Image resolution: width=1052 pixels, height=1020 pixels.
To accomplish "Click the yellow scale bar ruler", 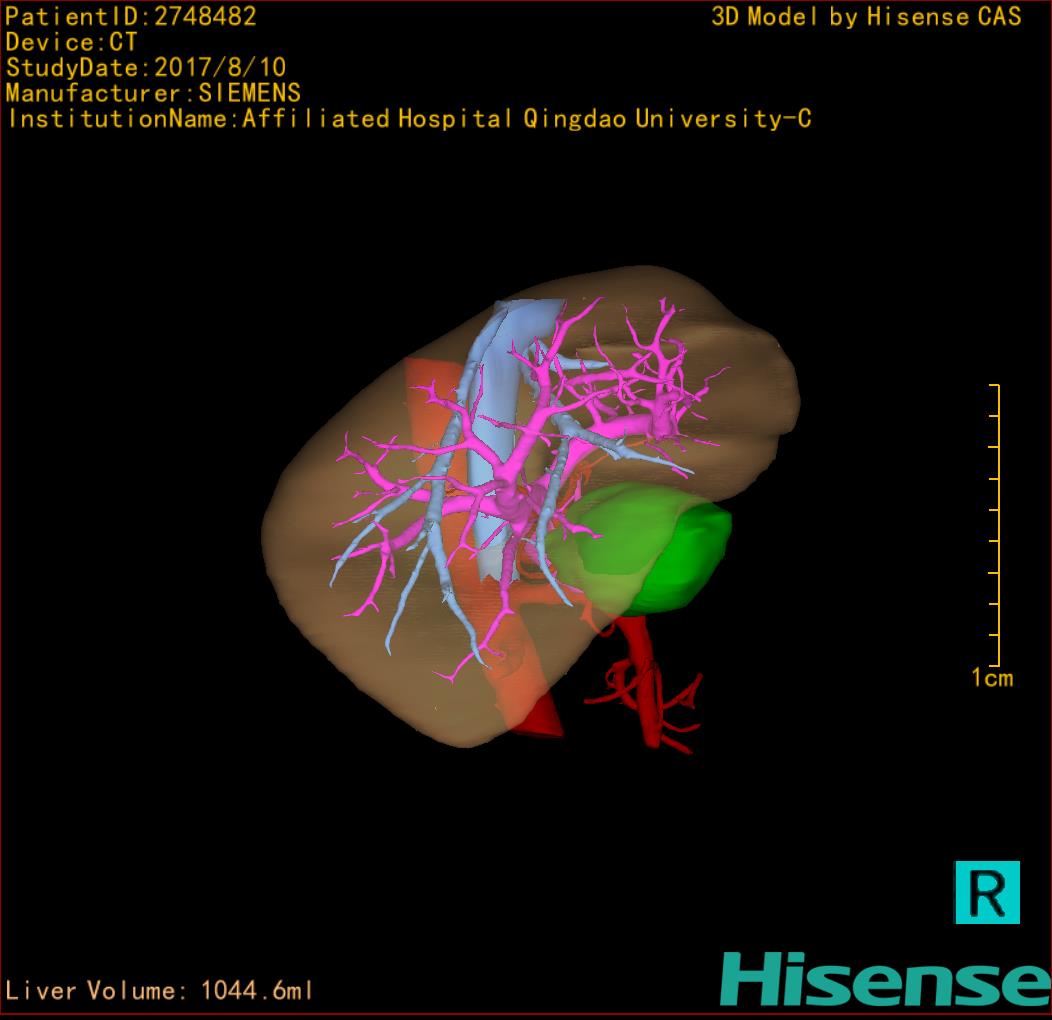I will click(x=994, y=525).
